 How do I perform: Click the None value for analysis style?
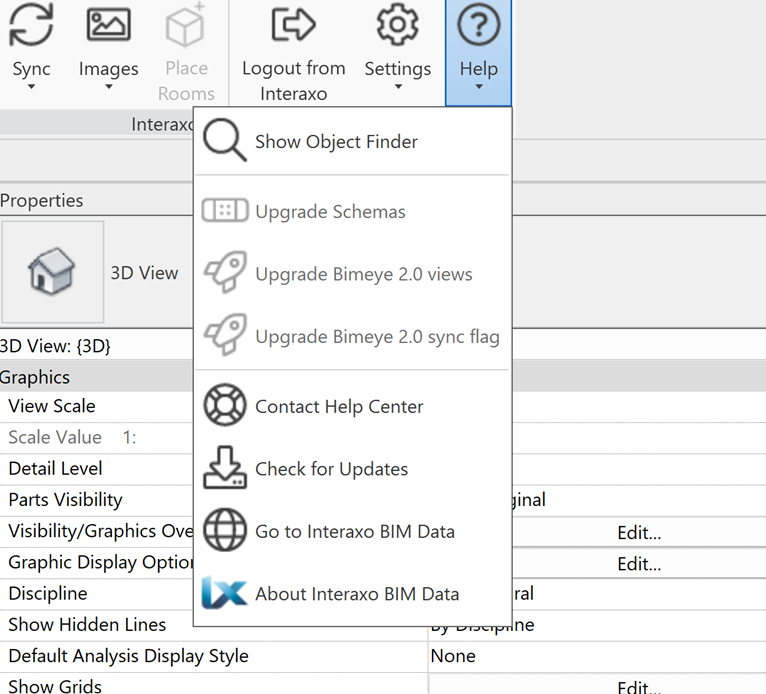tap(453, 656)
